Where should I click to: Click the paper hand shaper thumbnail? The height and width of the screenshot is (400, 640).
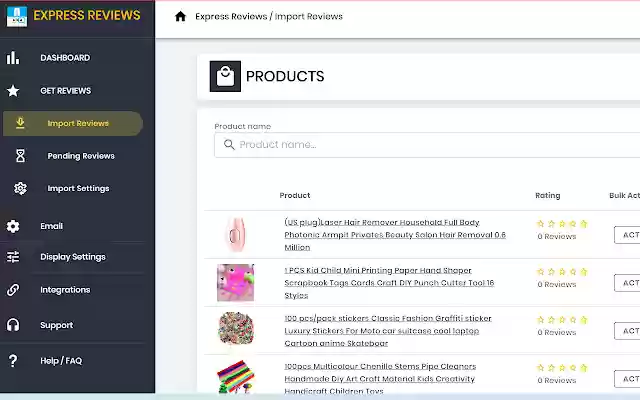(x=236, y=282)
